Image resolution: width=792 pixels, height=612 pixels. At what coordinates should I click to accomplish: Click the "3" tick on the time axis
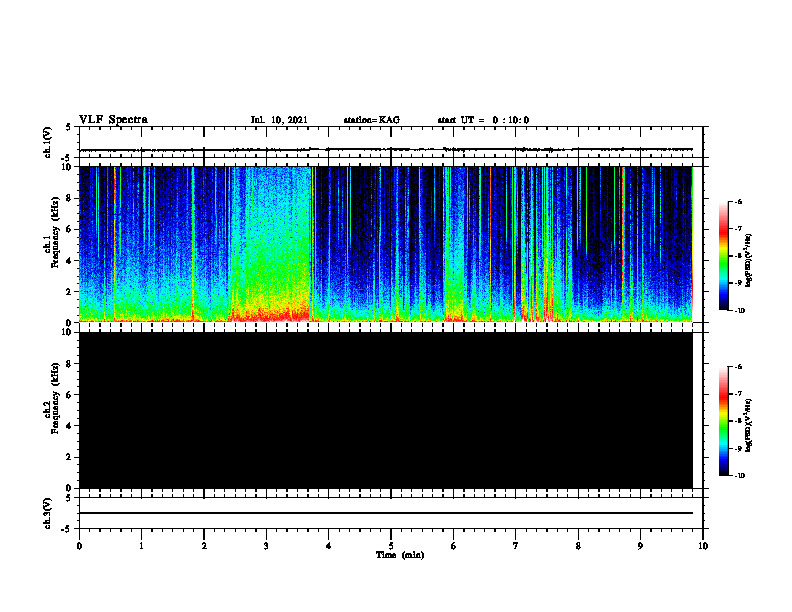tap(266, 546)
